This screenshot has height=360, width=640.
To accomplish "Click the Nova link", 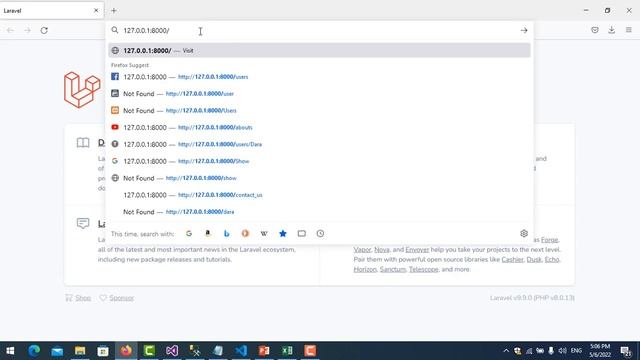I will (x=382, y=249).
